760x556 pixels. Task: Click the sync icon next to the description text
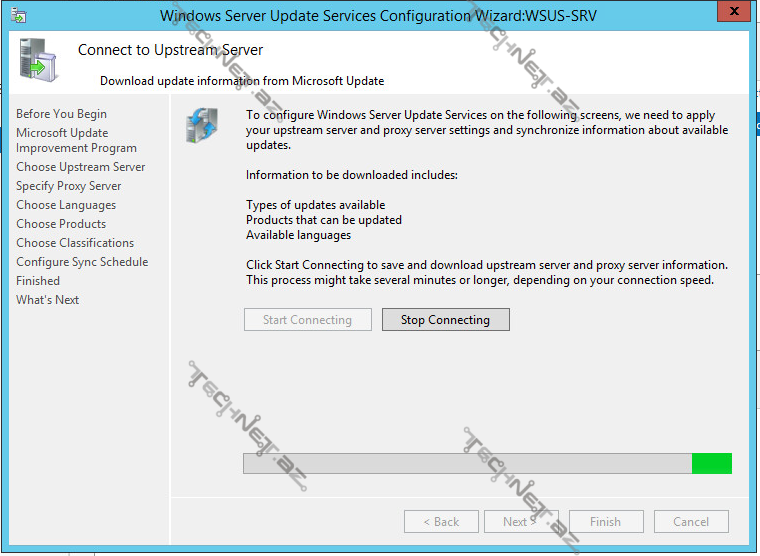pos(203,128)
